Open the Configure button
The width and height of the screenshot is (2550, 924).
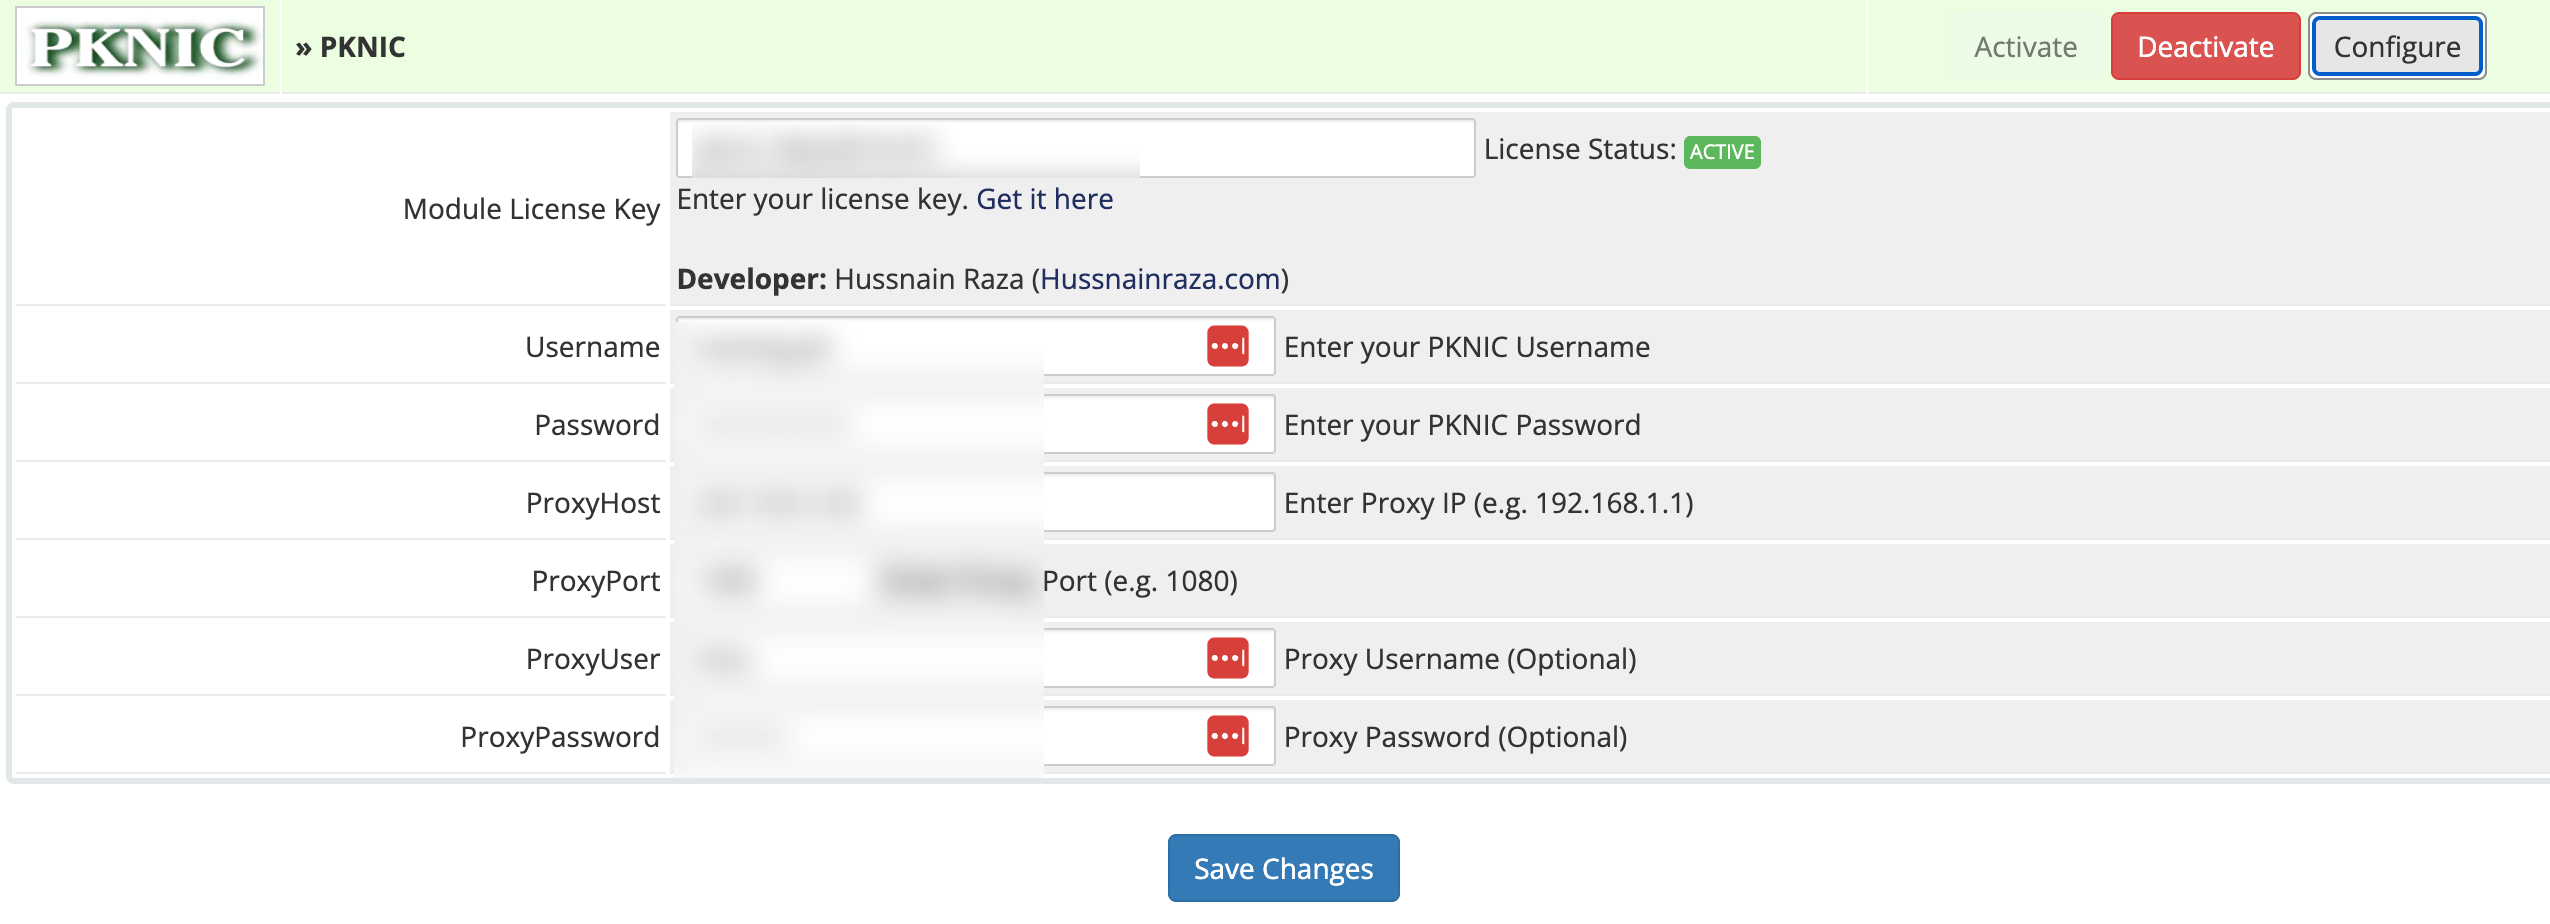[2396, 47]
